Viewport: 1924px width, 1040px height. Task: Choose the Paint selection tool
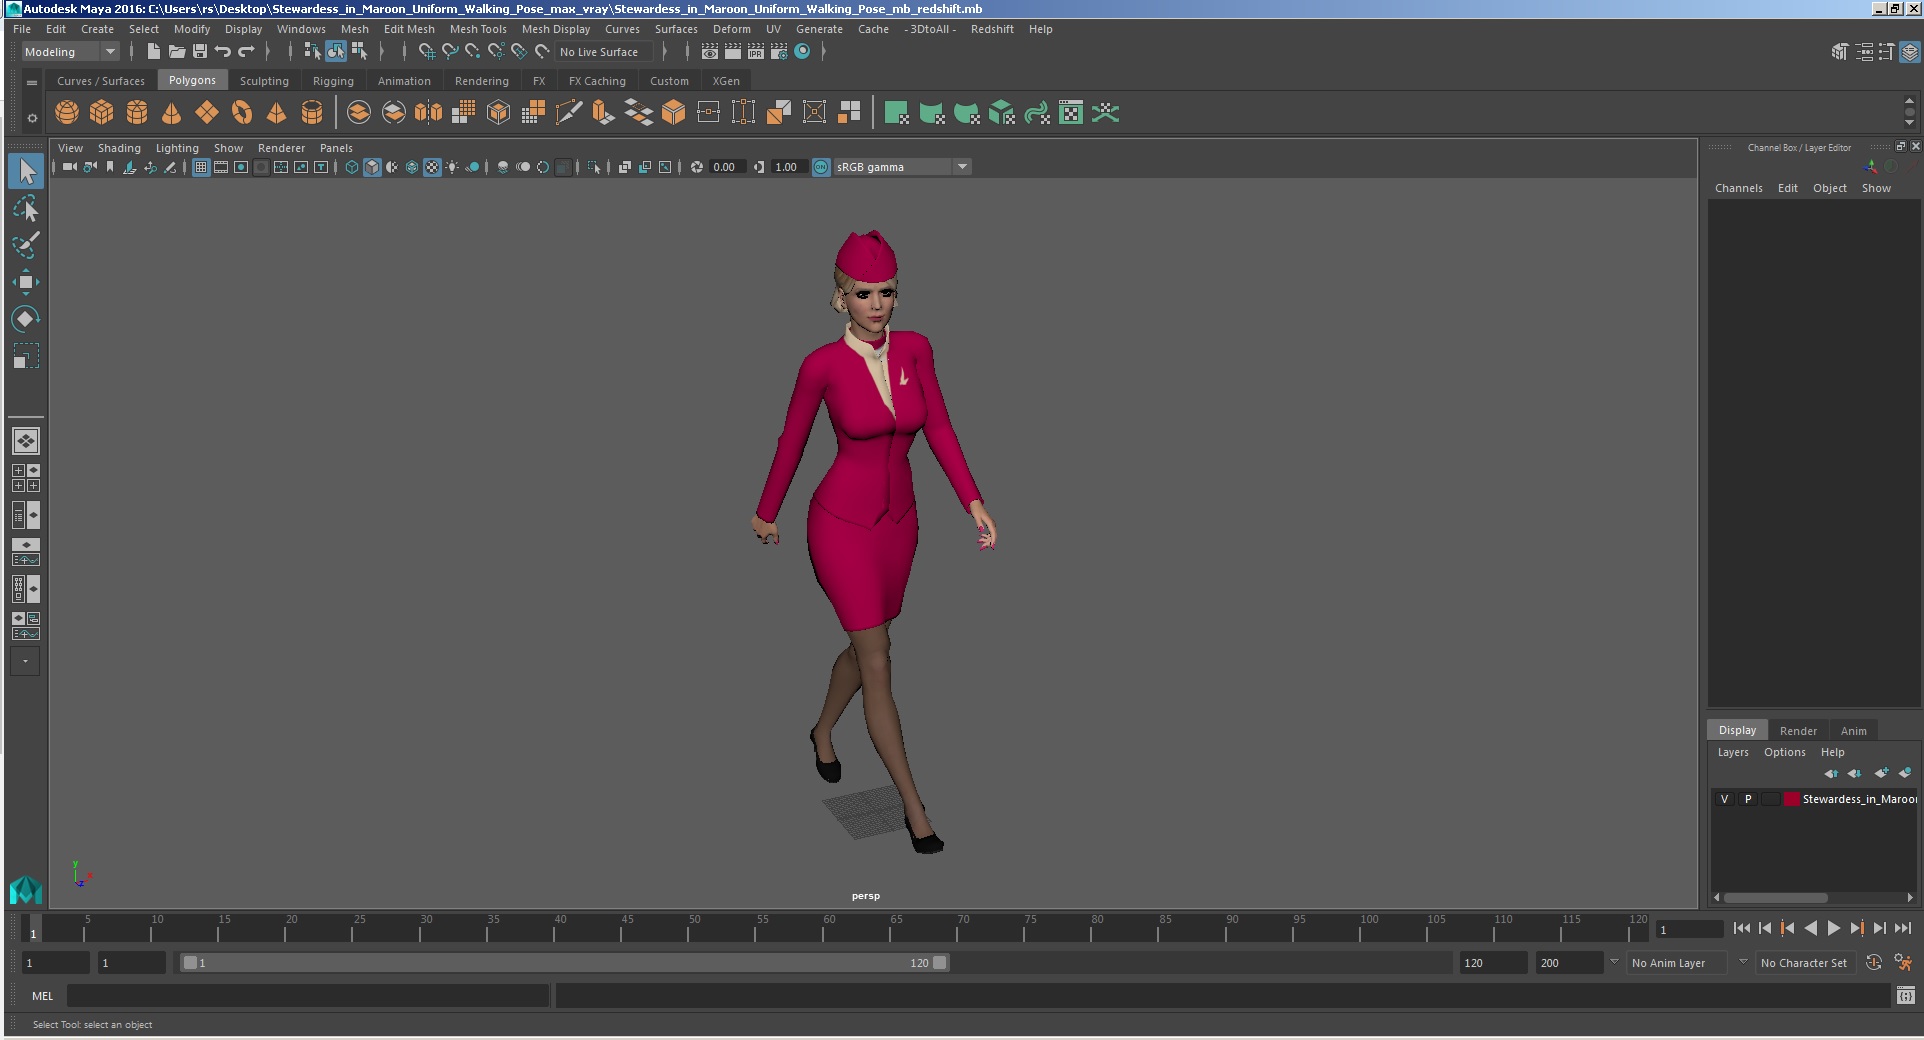tap(26, 245)
